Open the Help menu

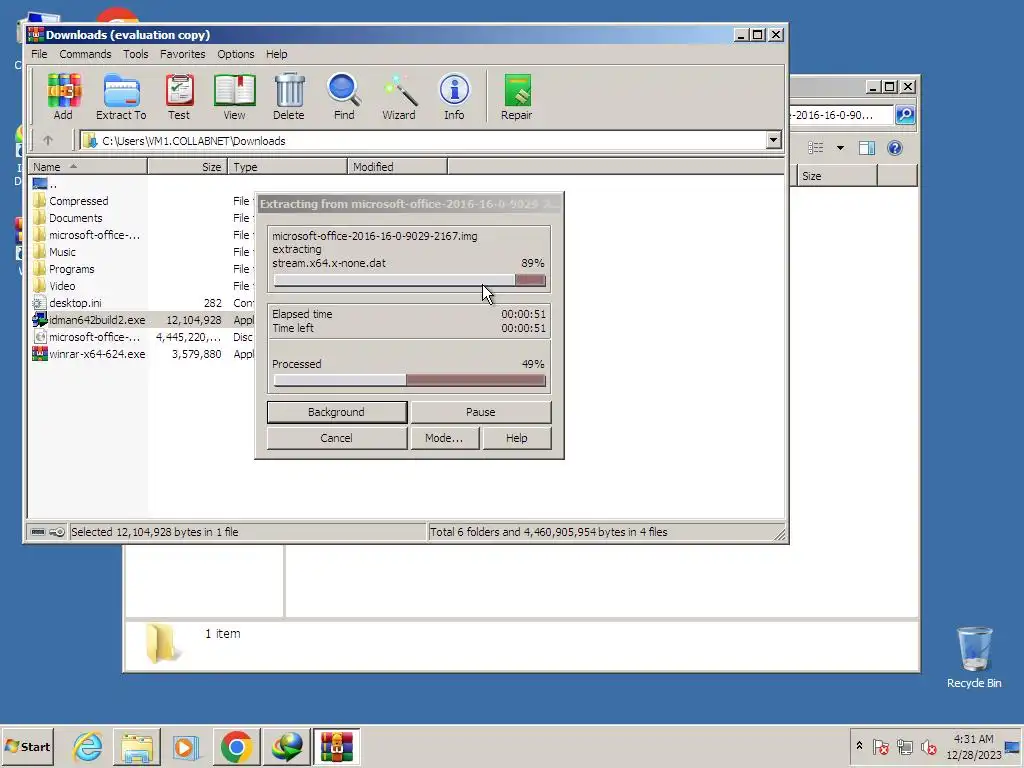276,54
